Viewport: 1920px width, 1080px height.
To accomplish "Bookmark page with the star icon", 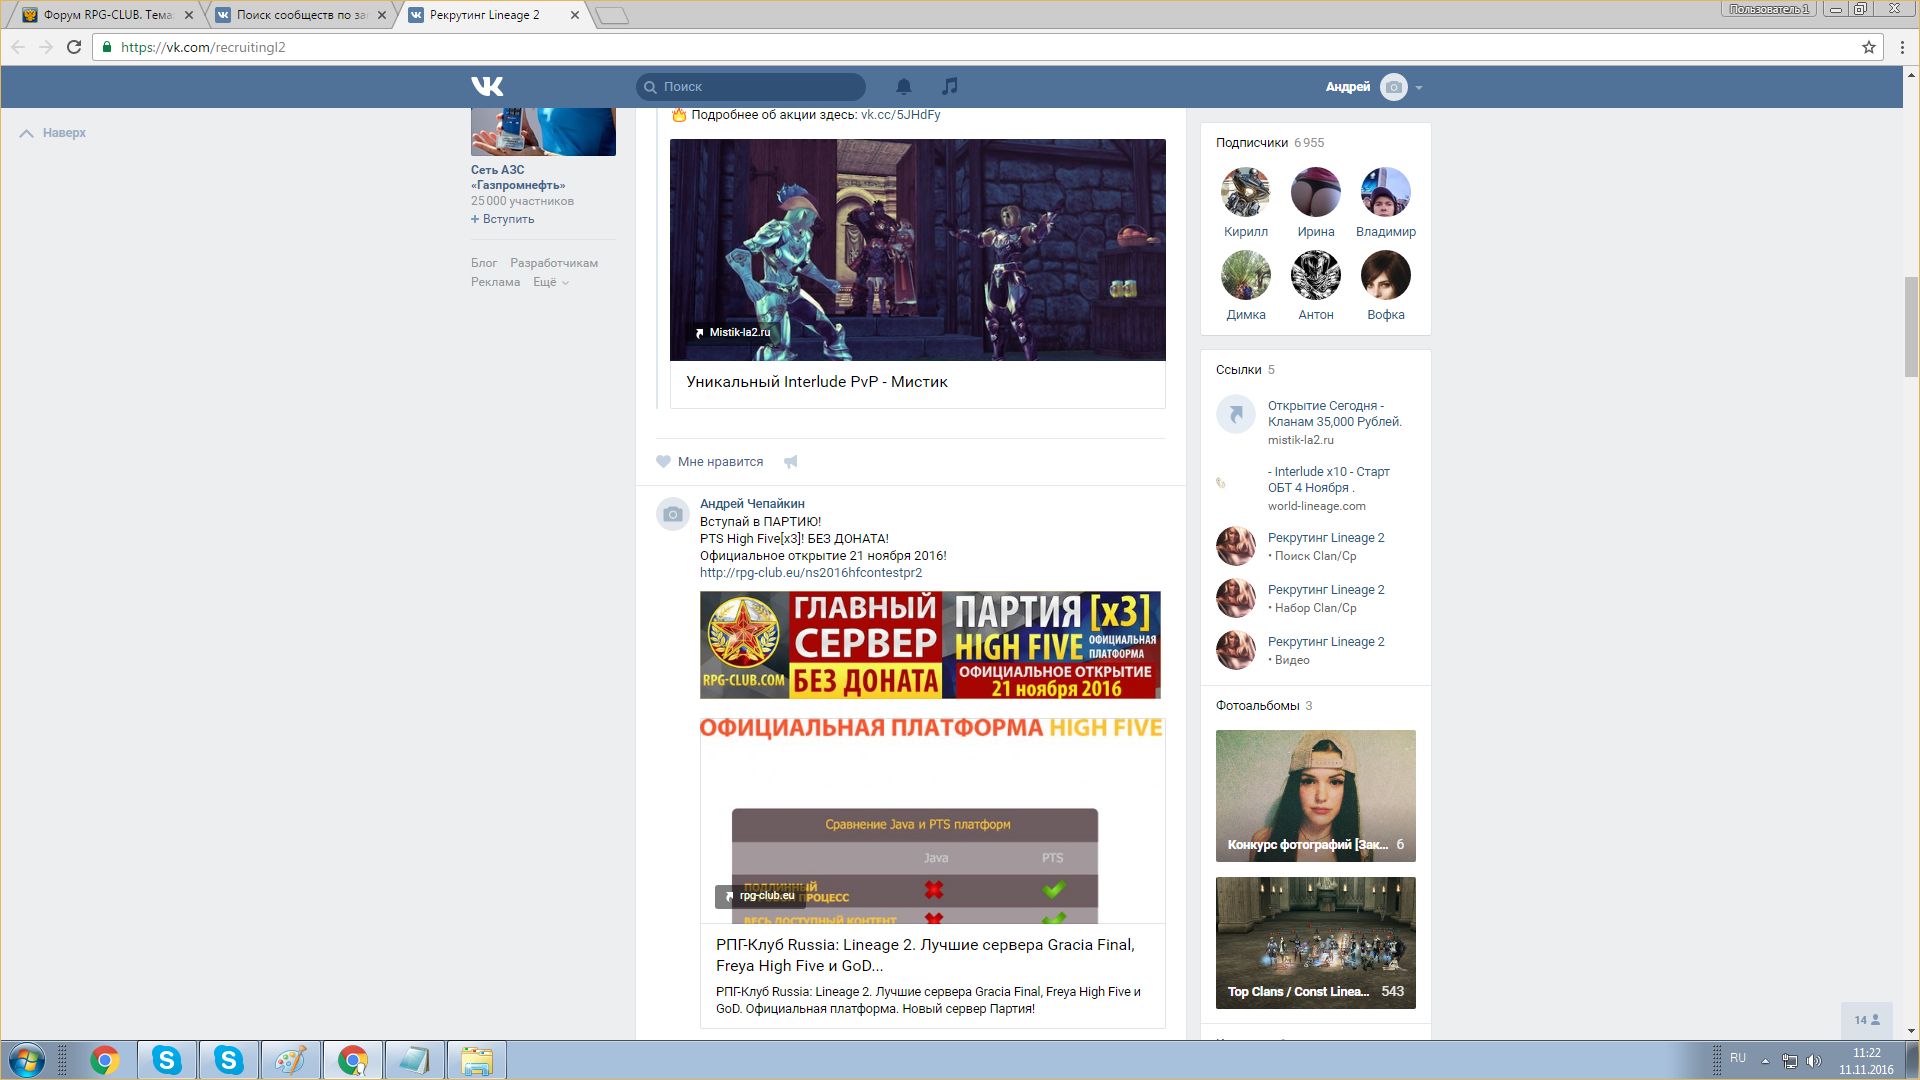I will coord(1868,47).
